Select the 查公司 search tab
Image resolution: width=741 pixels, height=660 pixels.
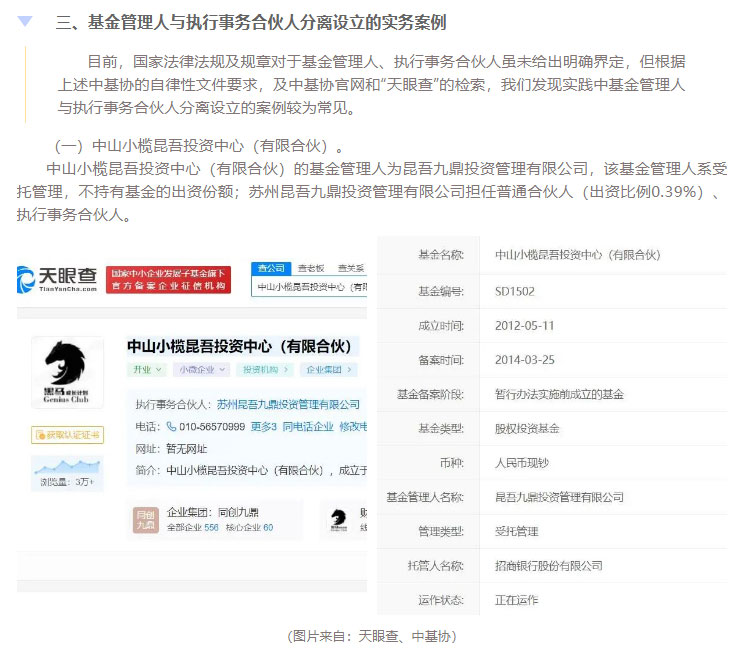[x=271, y=268]
